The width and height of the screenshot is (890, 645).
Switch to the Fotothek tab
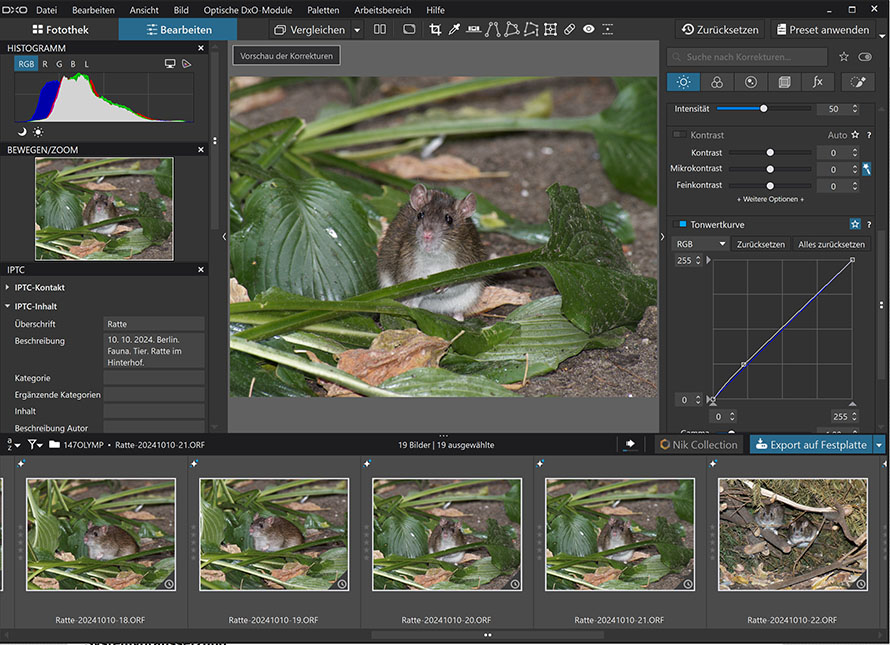[59, 30]
